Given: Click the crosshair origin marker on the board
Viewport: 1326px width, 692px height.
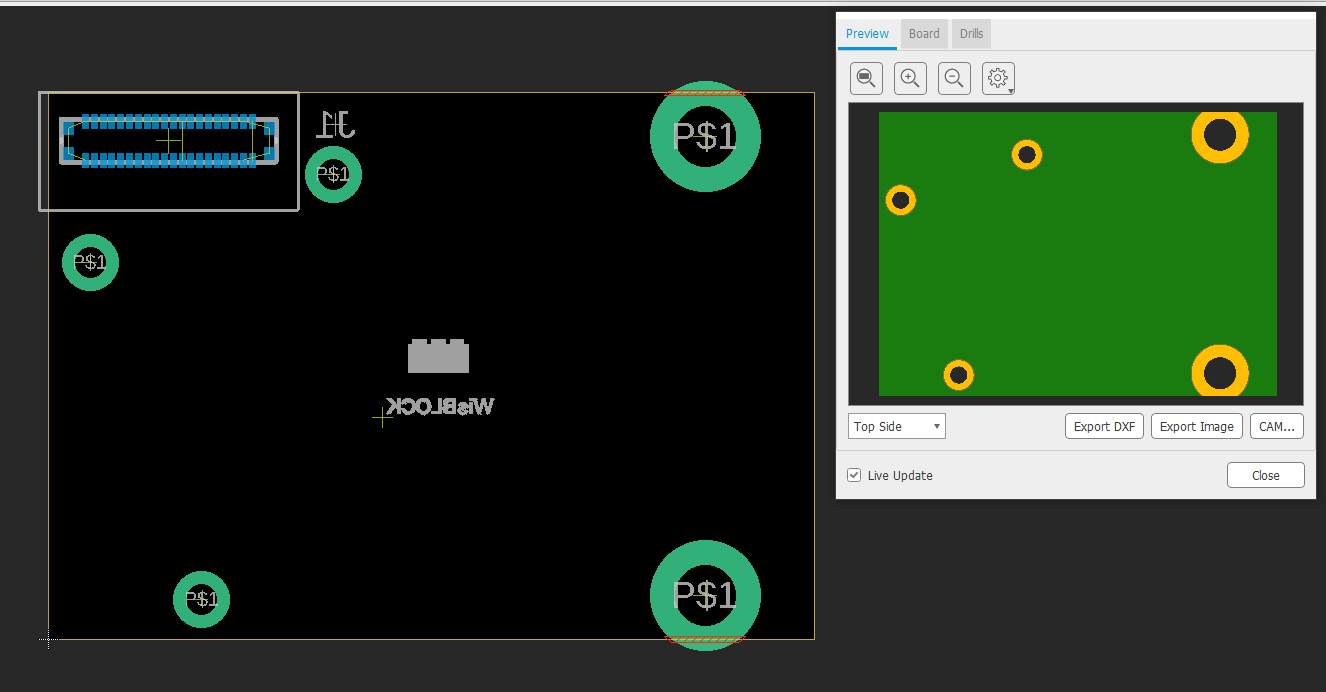Looking at the screenshot, I should (x=380, y=418).
